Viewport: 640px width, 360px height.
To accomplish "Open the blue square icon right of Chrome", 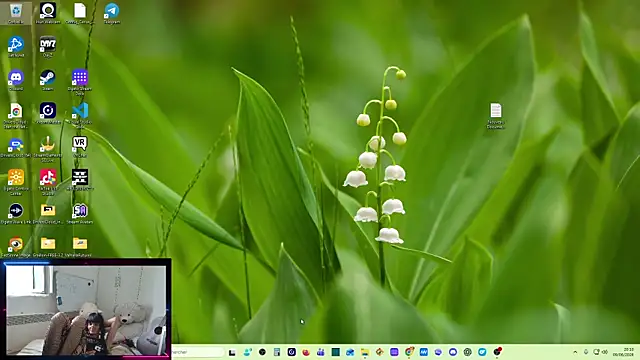I will click(424, 352).
